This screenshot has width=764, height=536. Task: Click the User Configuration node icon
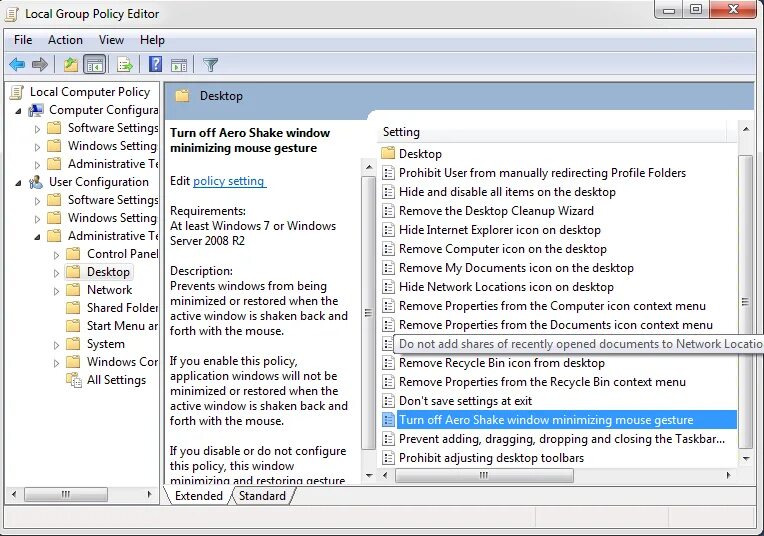(36, 182)
